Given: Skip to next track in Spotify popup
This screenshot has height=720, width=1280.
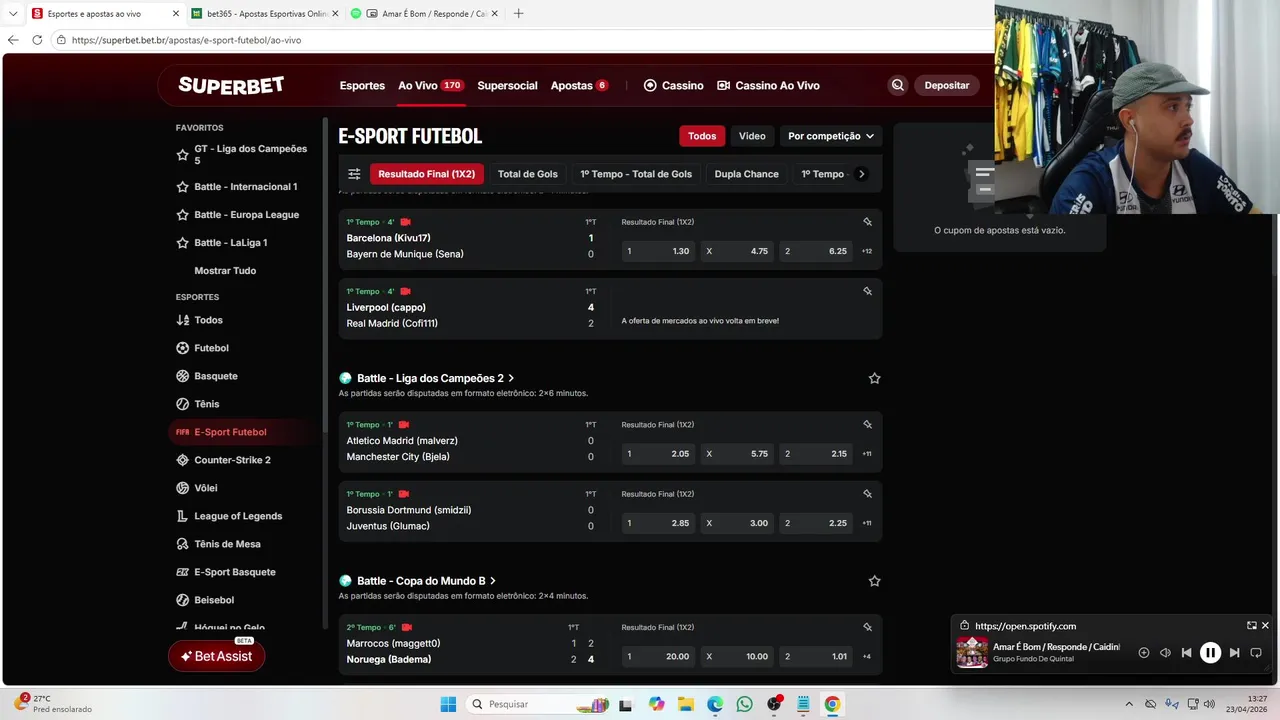Looking at the screenshot, I should [x=1234, y=653].
